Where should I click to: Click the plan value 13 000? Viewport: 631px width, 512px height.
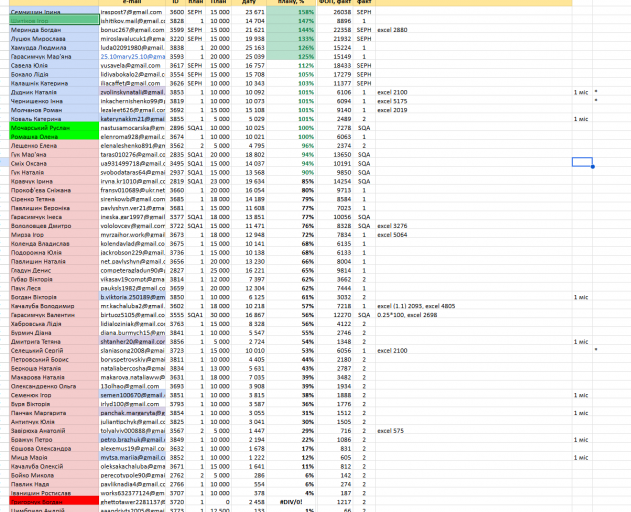click(218, 368)
